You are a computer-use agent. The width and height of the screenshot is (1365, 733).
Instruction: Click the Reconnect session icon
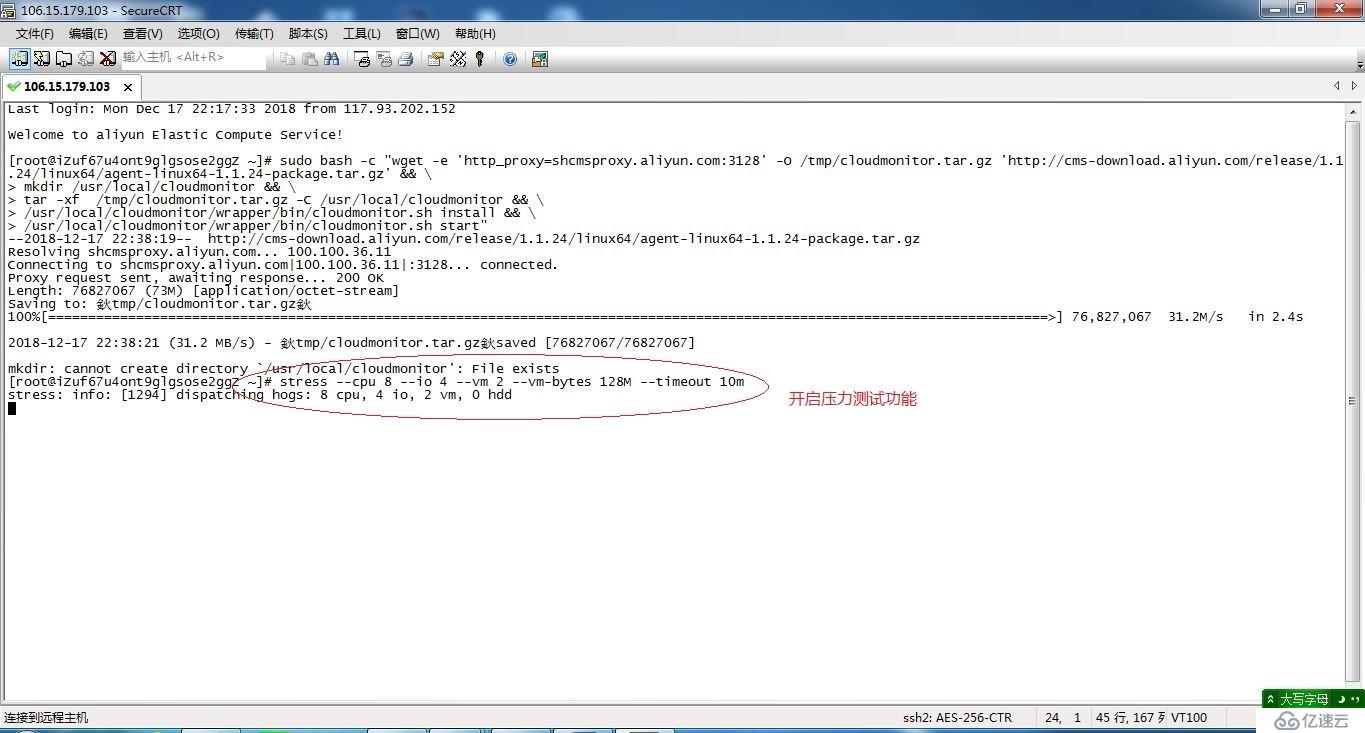(x=86, y=59)
